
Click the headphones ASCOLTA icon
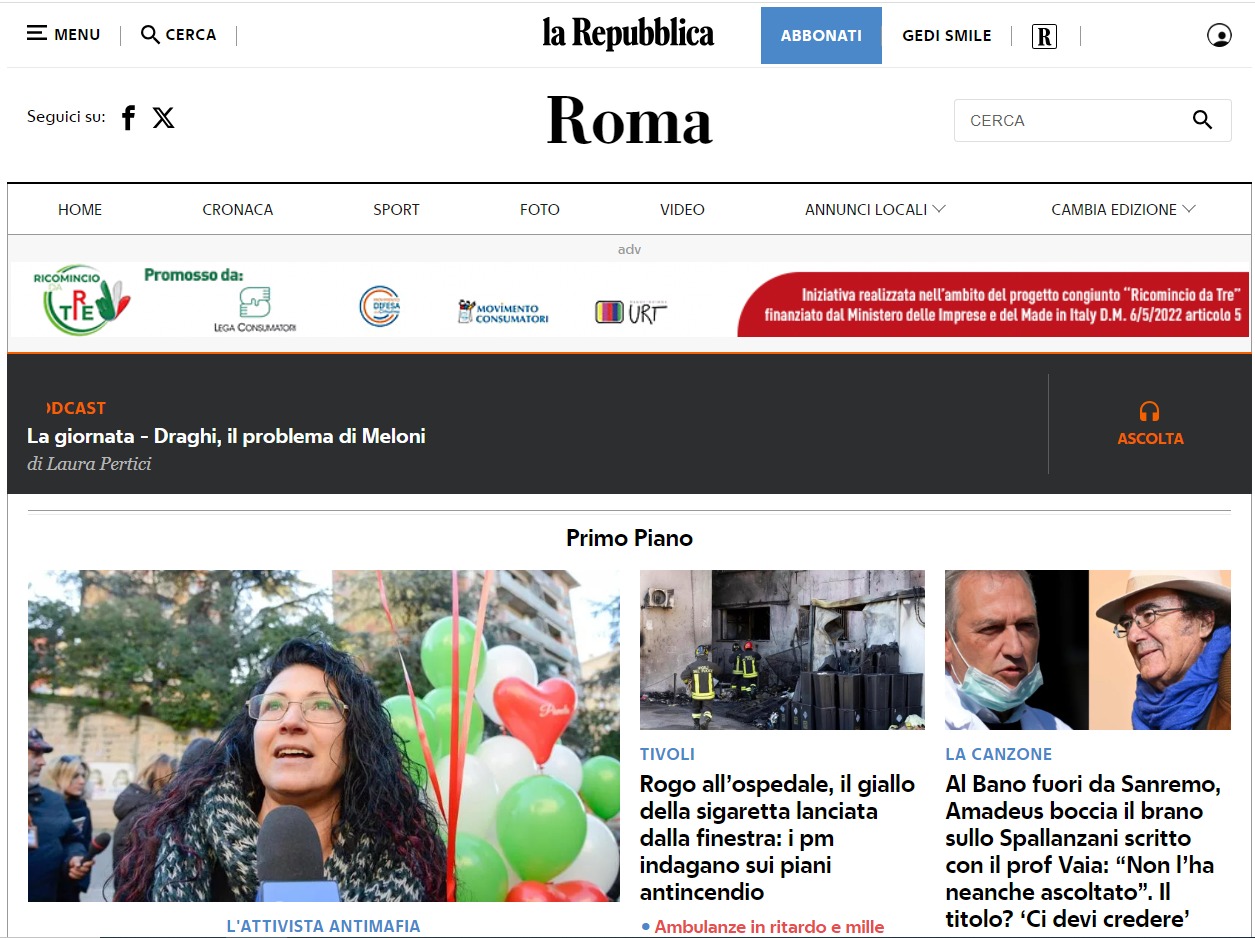click(x=1150, y=411)
